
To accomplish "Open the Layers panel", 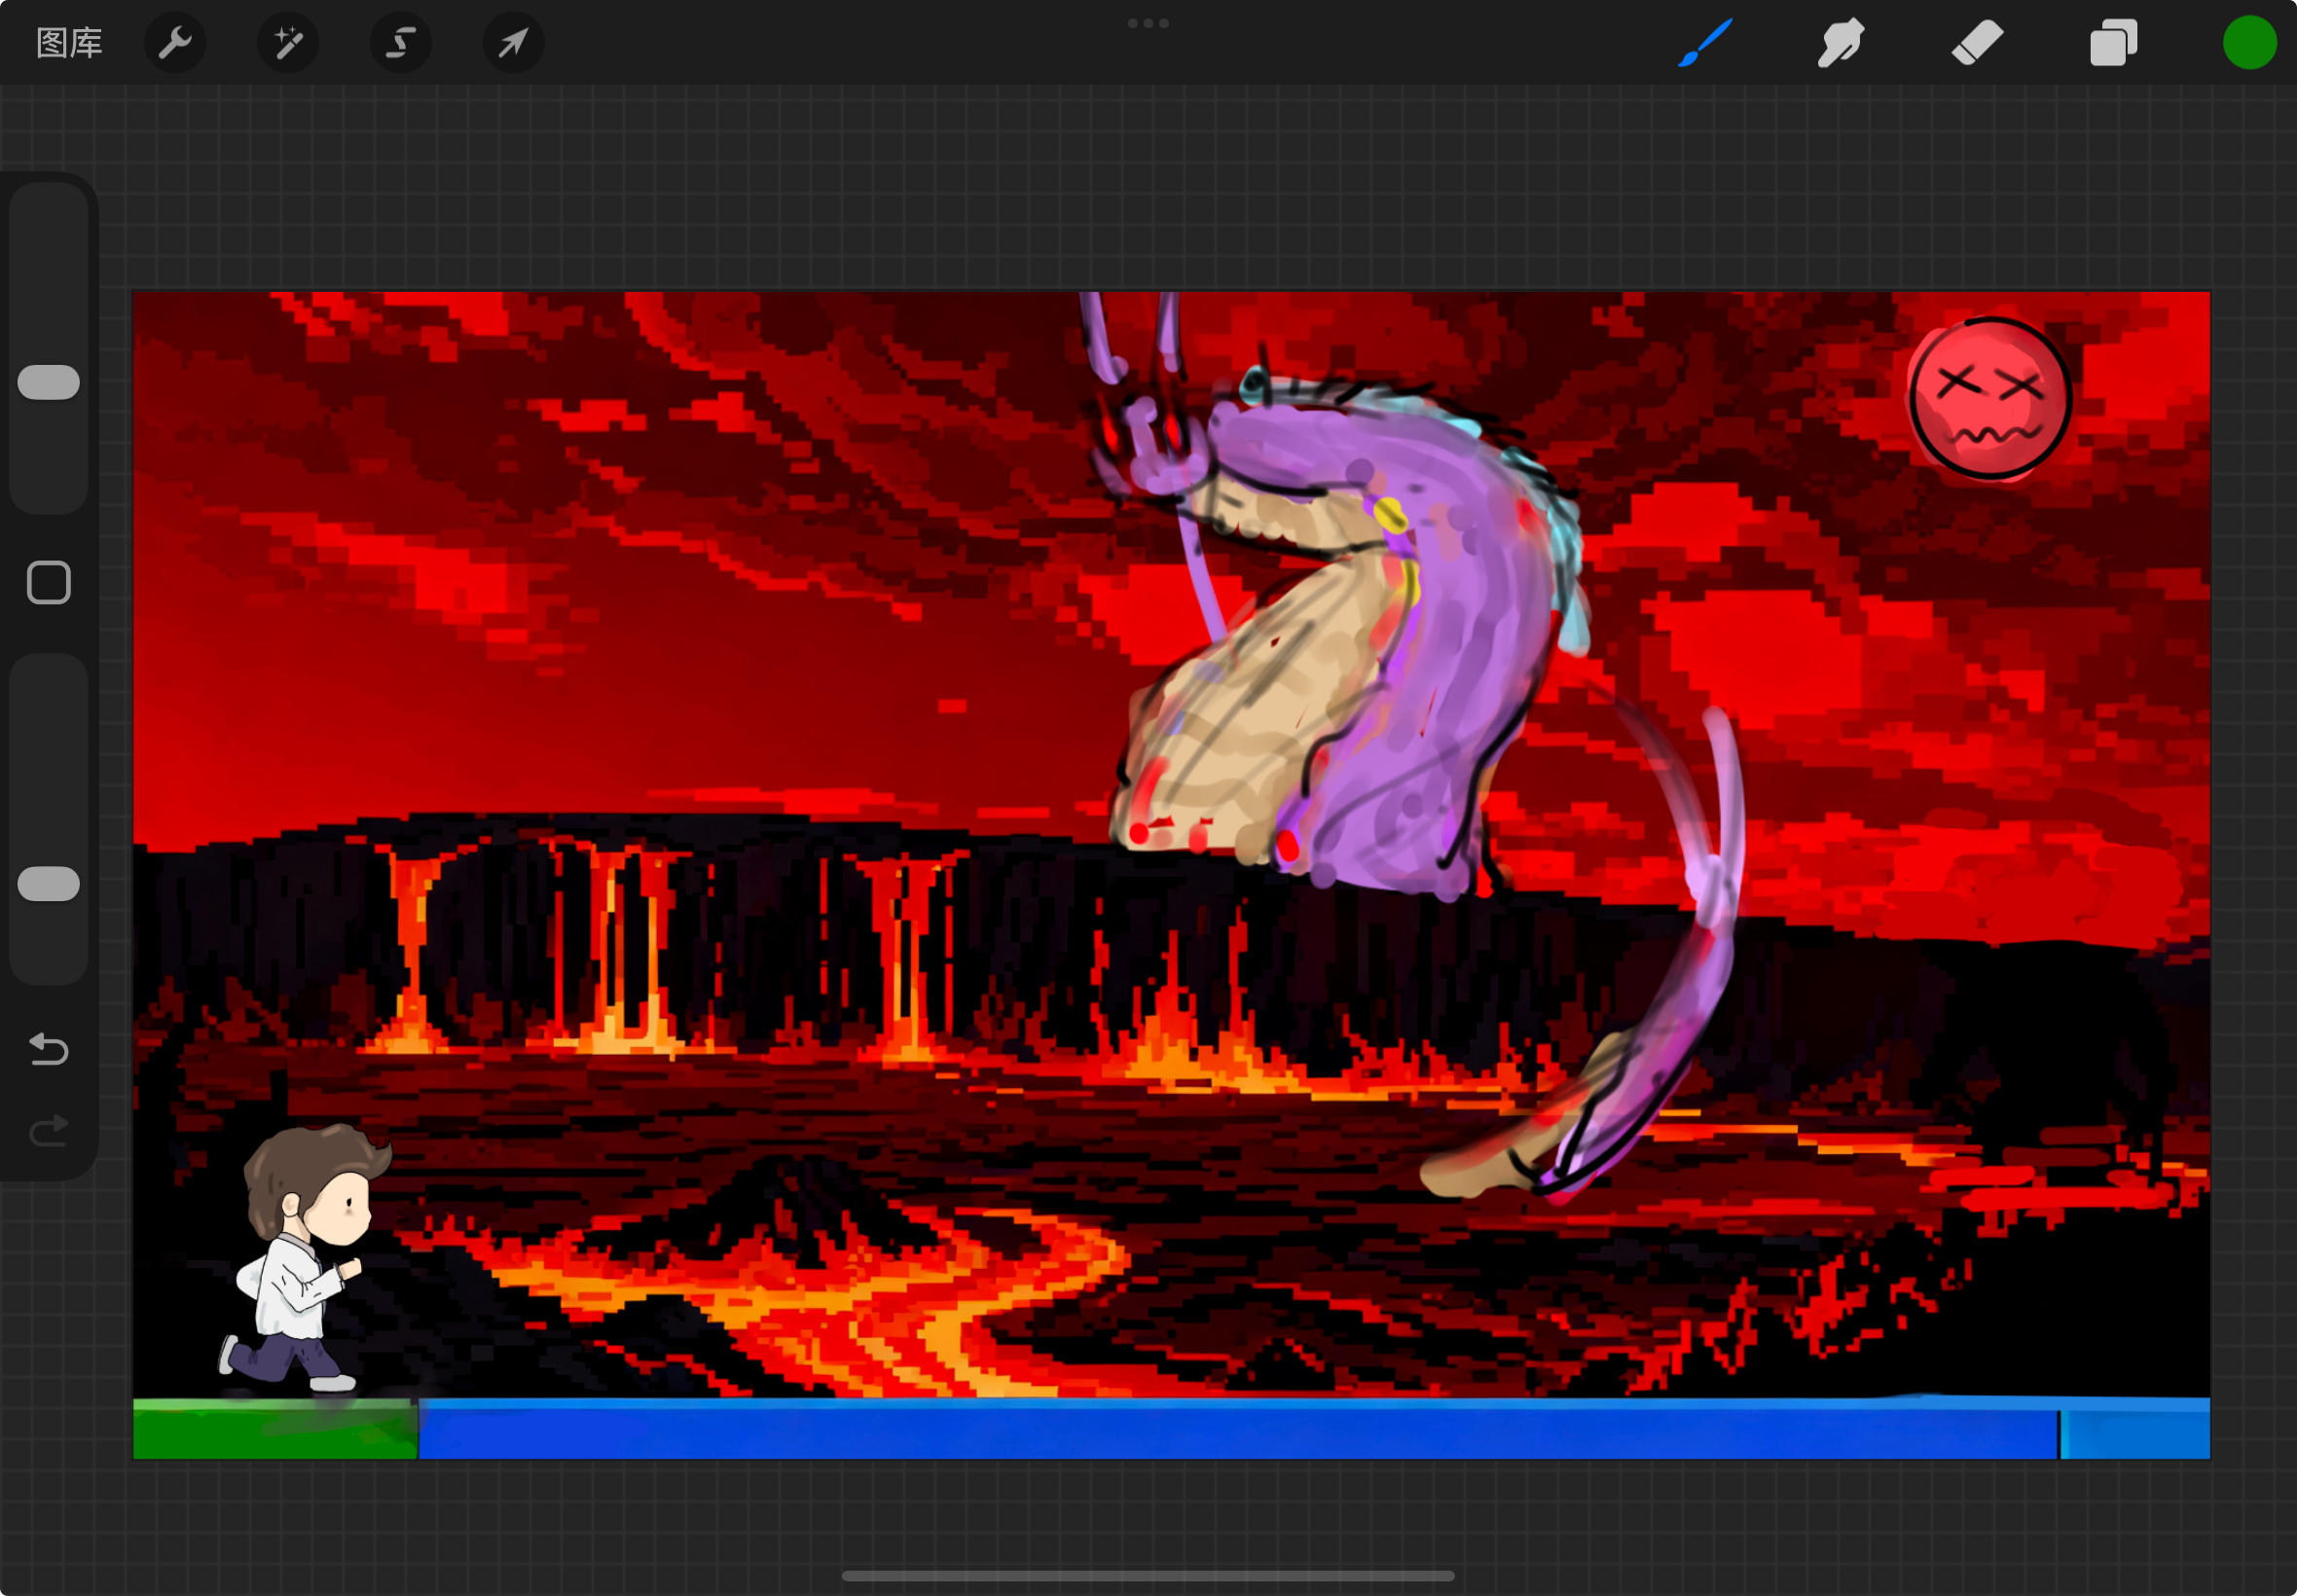I will pos(2113,43).
